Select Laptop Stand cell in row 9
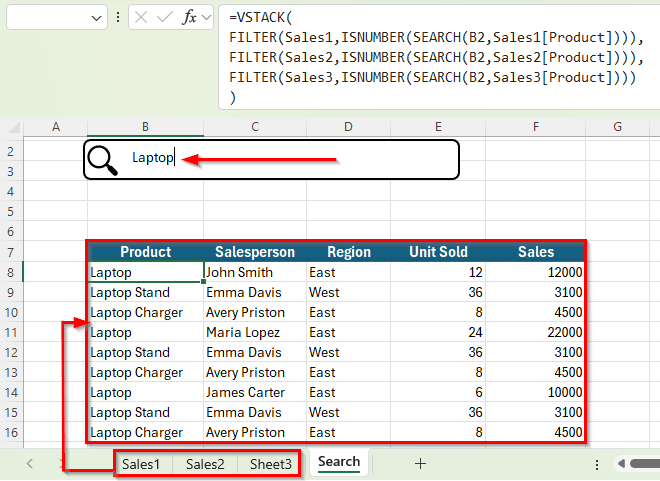 (146, 292)
